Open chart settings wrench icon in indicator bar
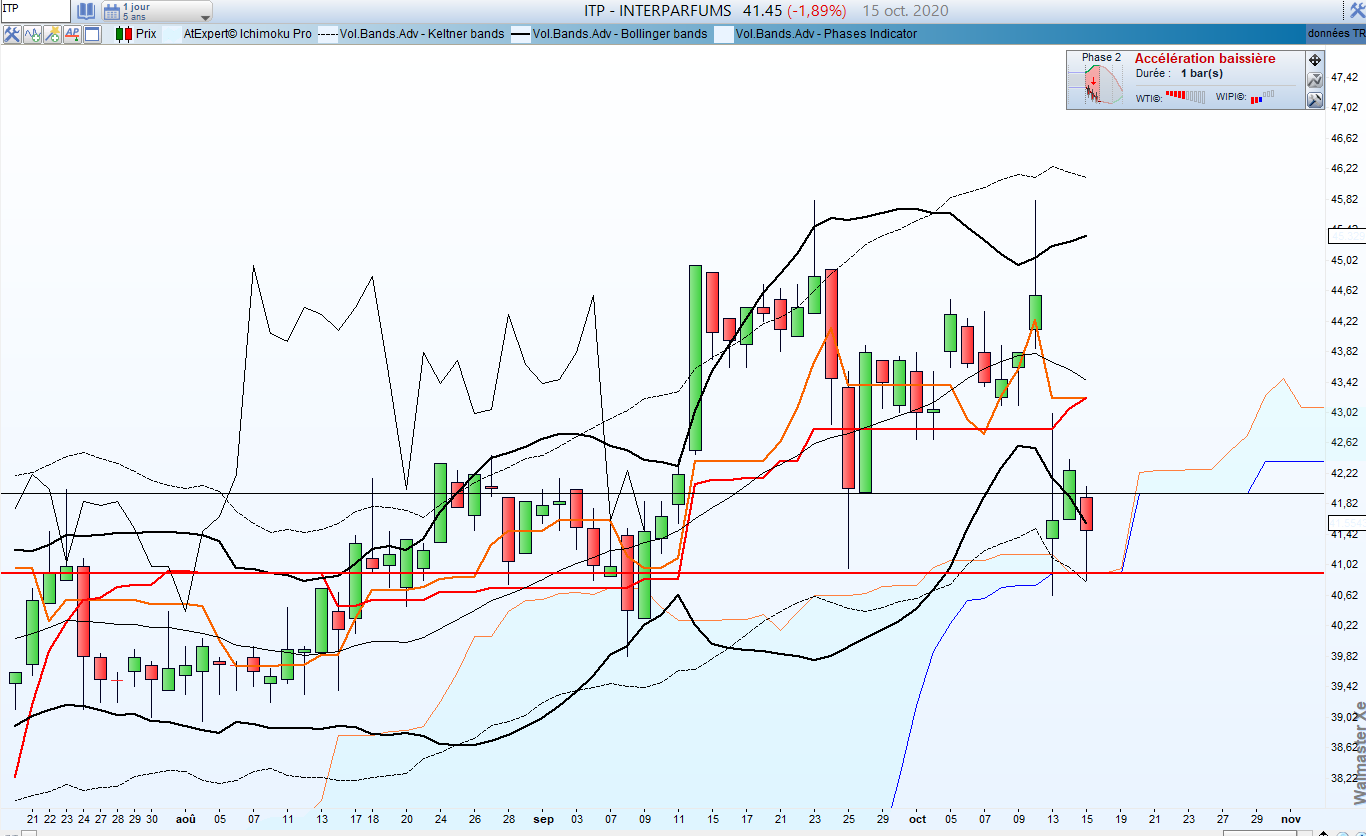 pos(12,34)
